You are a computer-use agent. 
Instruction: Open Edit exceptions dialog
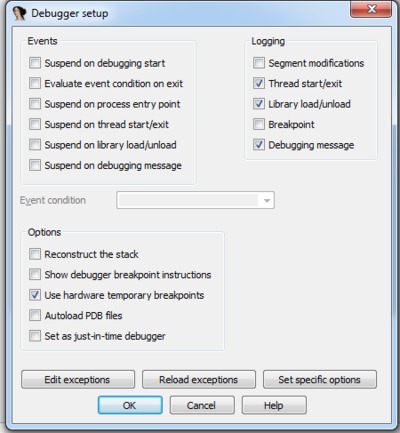[78, 379]
